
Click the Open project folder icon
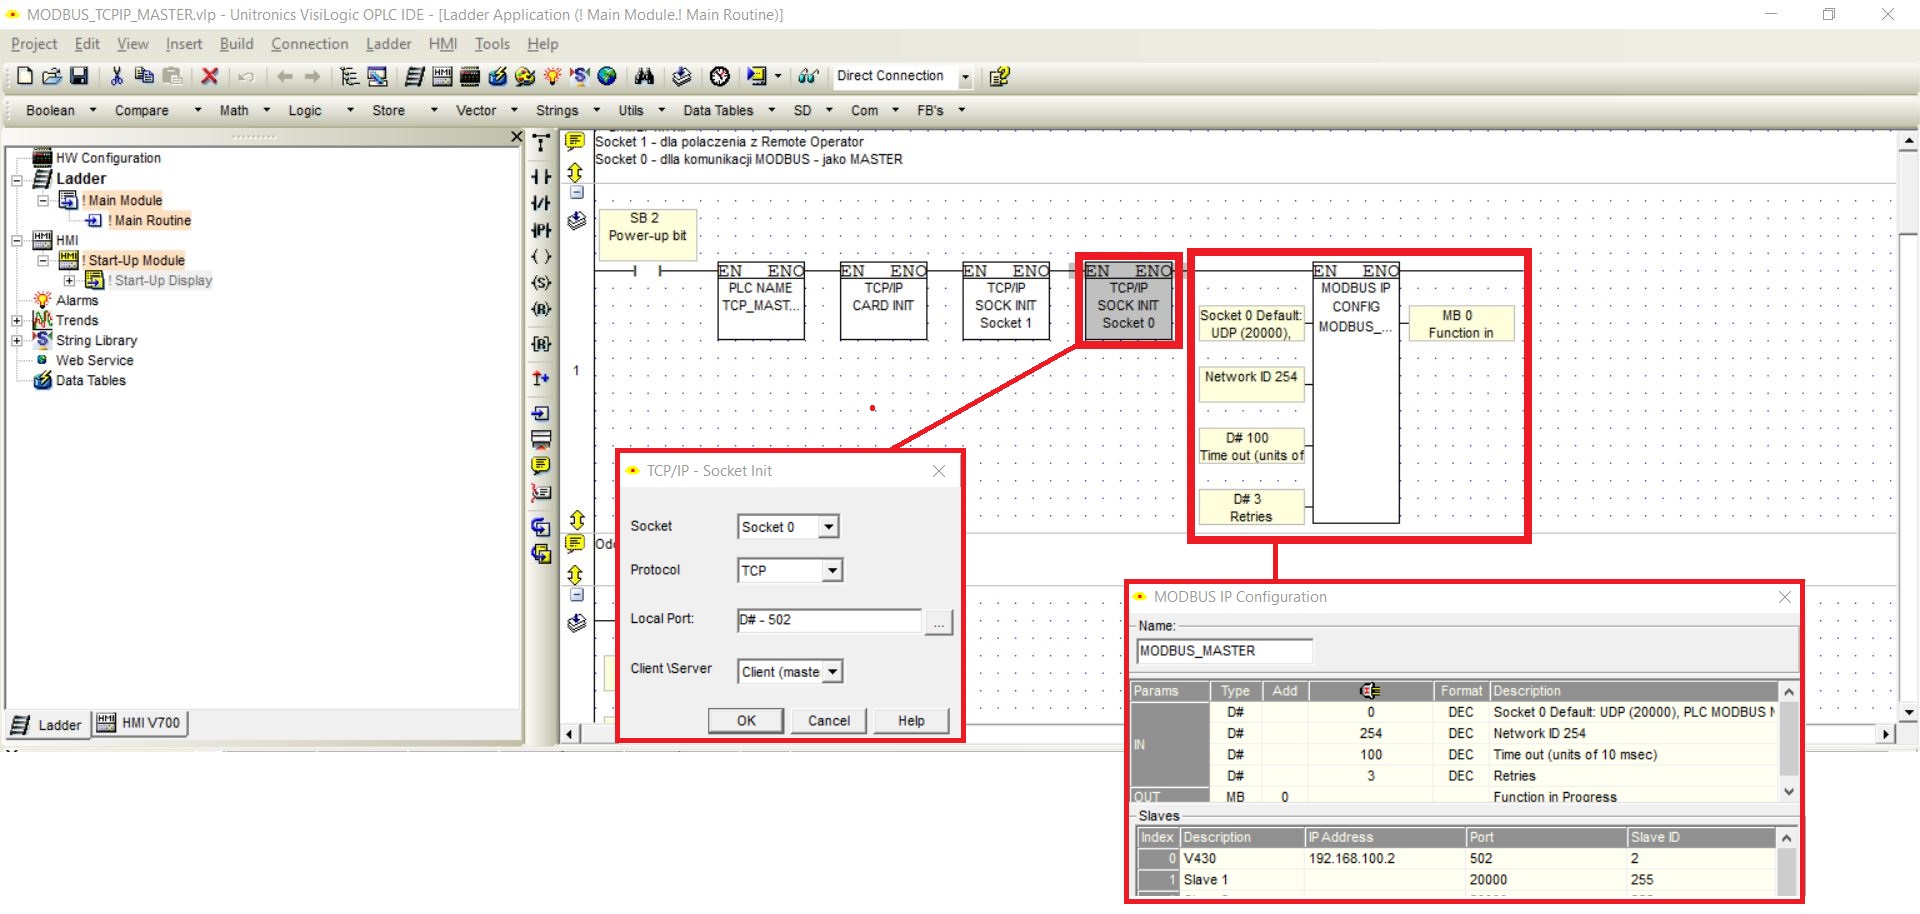point(52,76)
